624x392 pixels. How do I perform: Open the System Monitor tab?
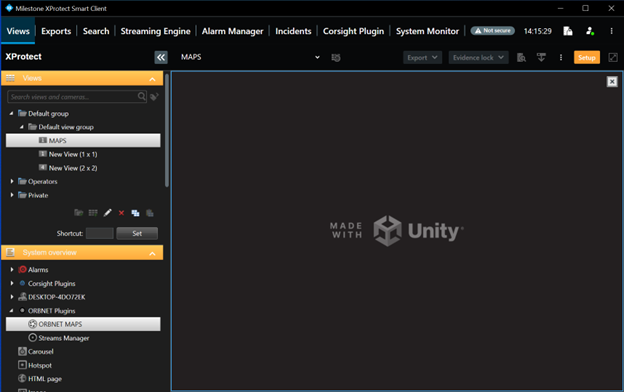tap(427, 31)
